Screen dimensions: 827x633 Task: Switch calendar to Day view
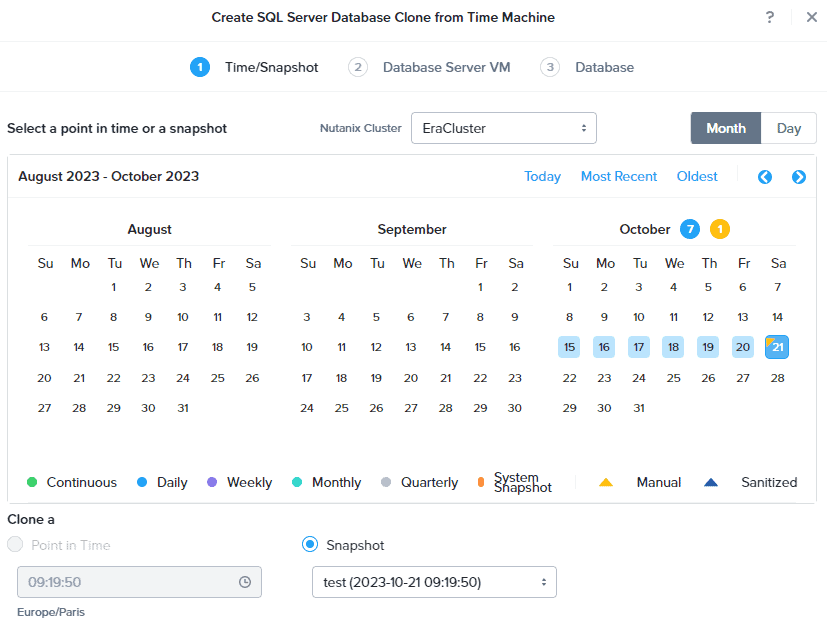click(788, 128)
